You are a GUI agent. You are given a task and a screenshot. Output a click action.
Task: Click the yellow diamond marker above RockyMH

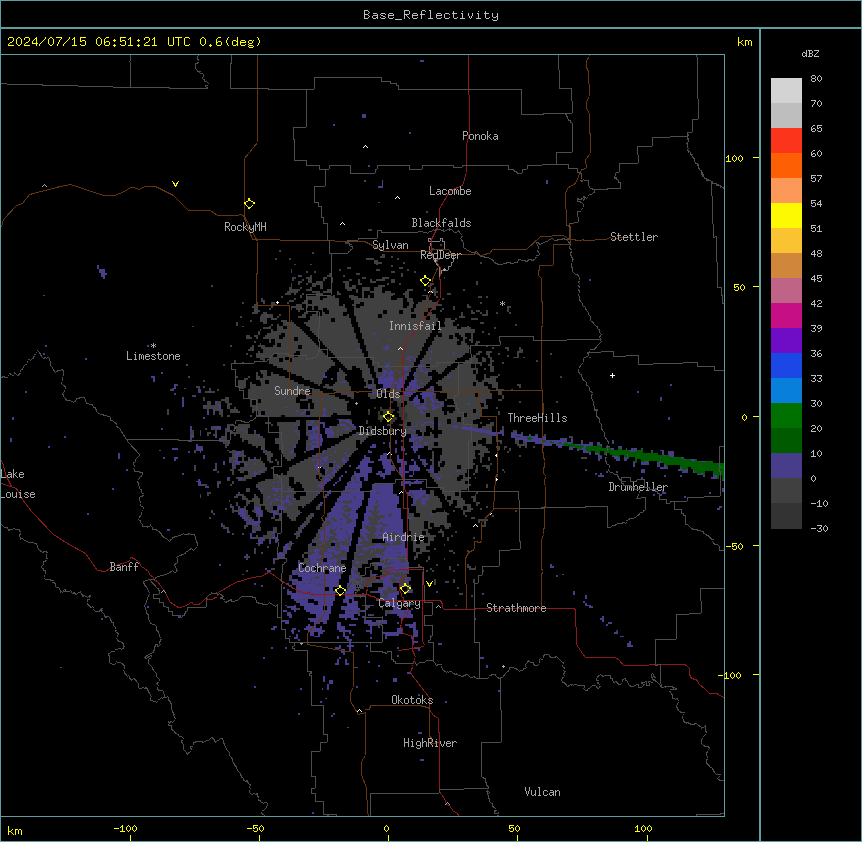[x=249, y=204]
